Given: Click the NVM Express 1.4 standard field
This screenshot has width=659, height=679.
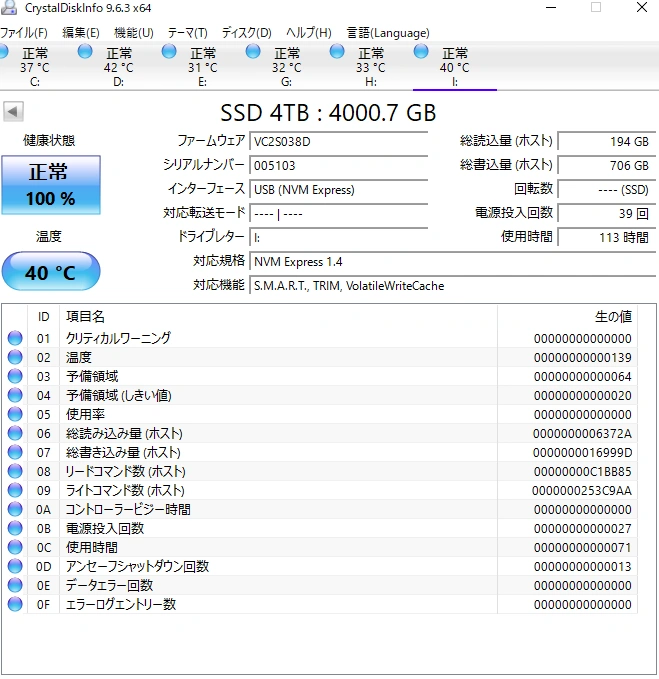Looking at the screenshot, I should tap(453, 262).
